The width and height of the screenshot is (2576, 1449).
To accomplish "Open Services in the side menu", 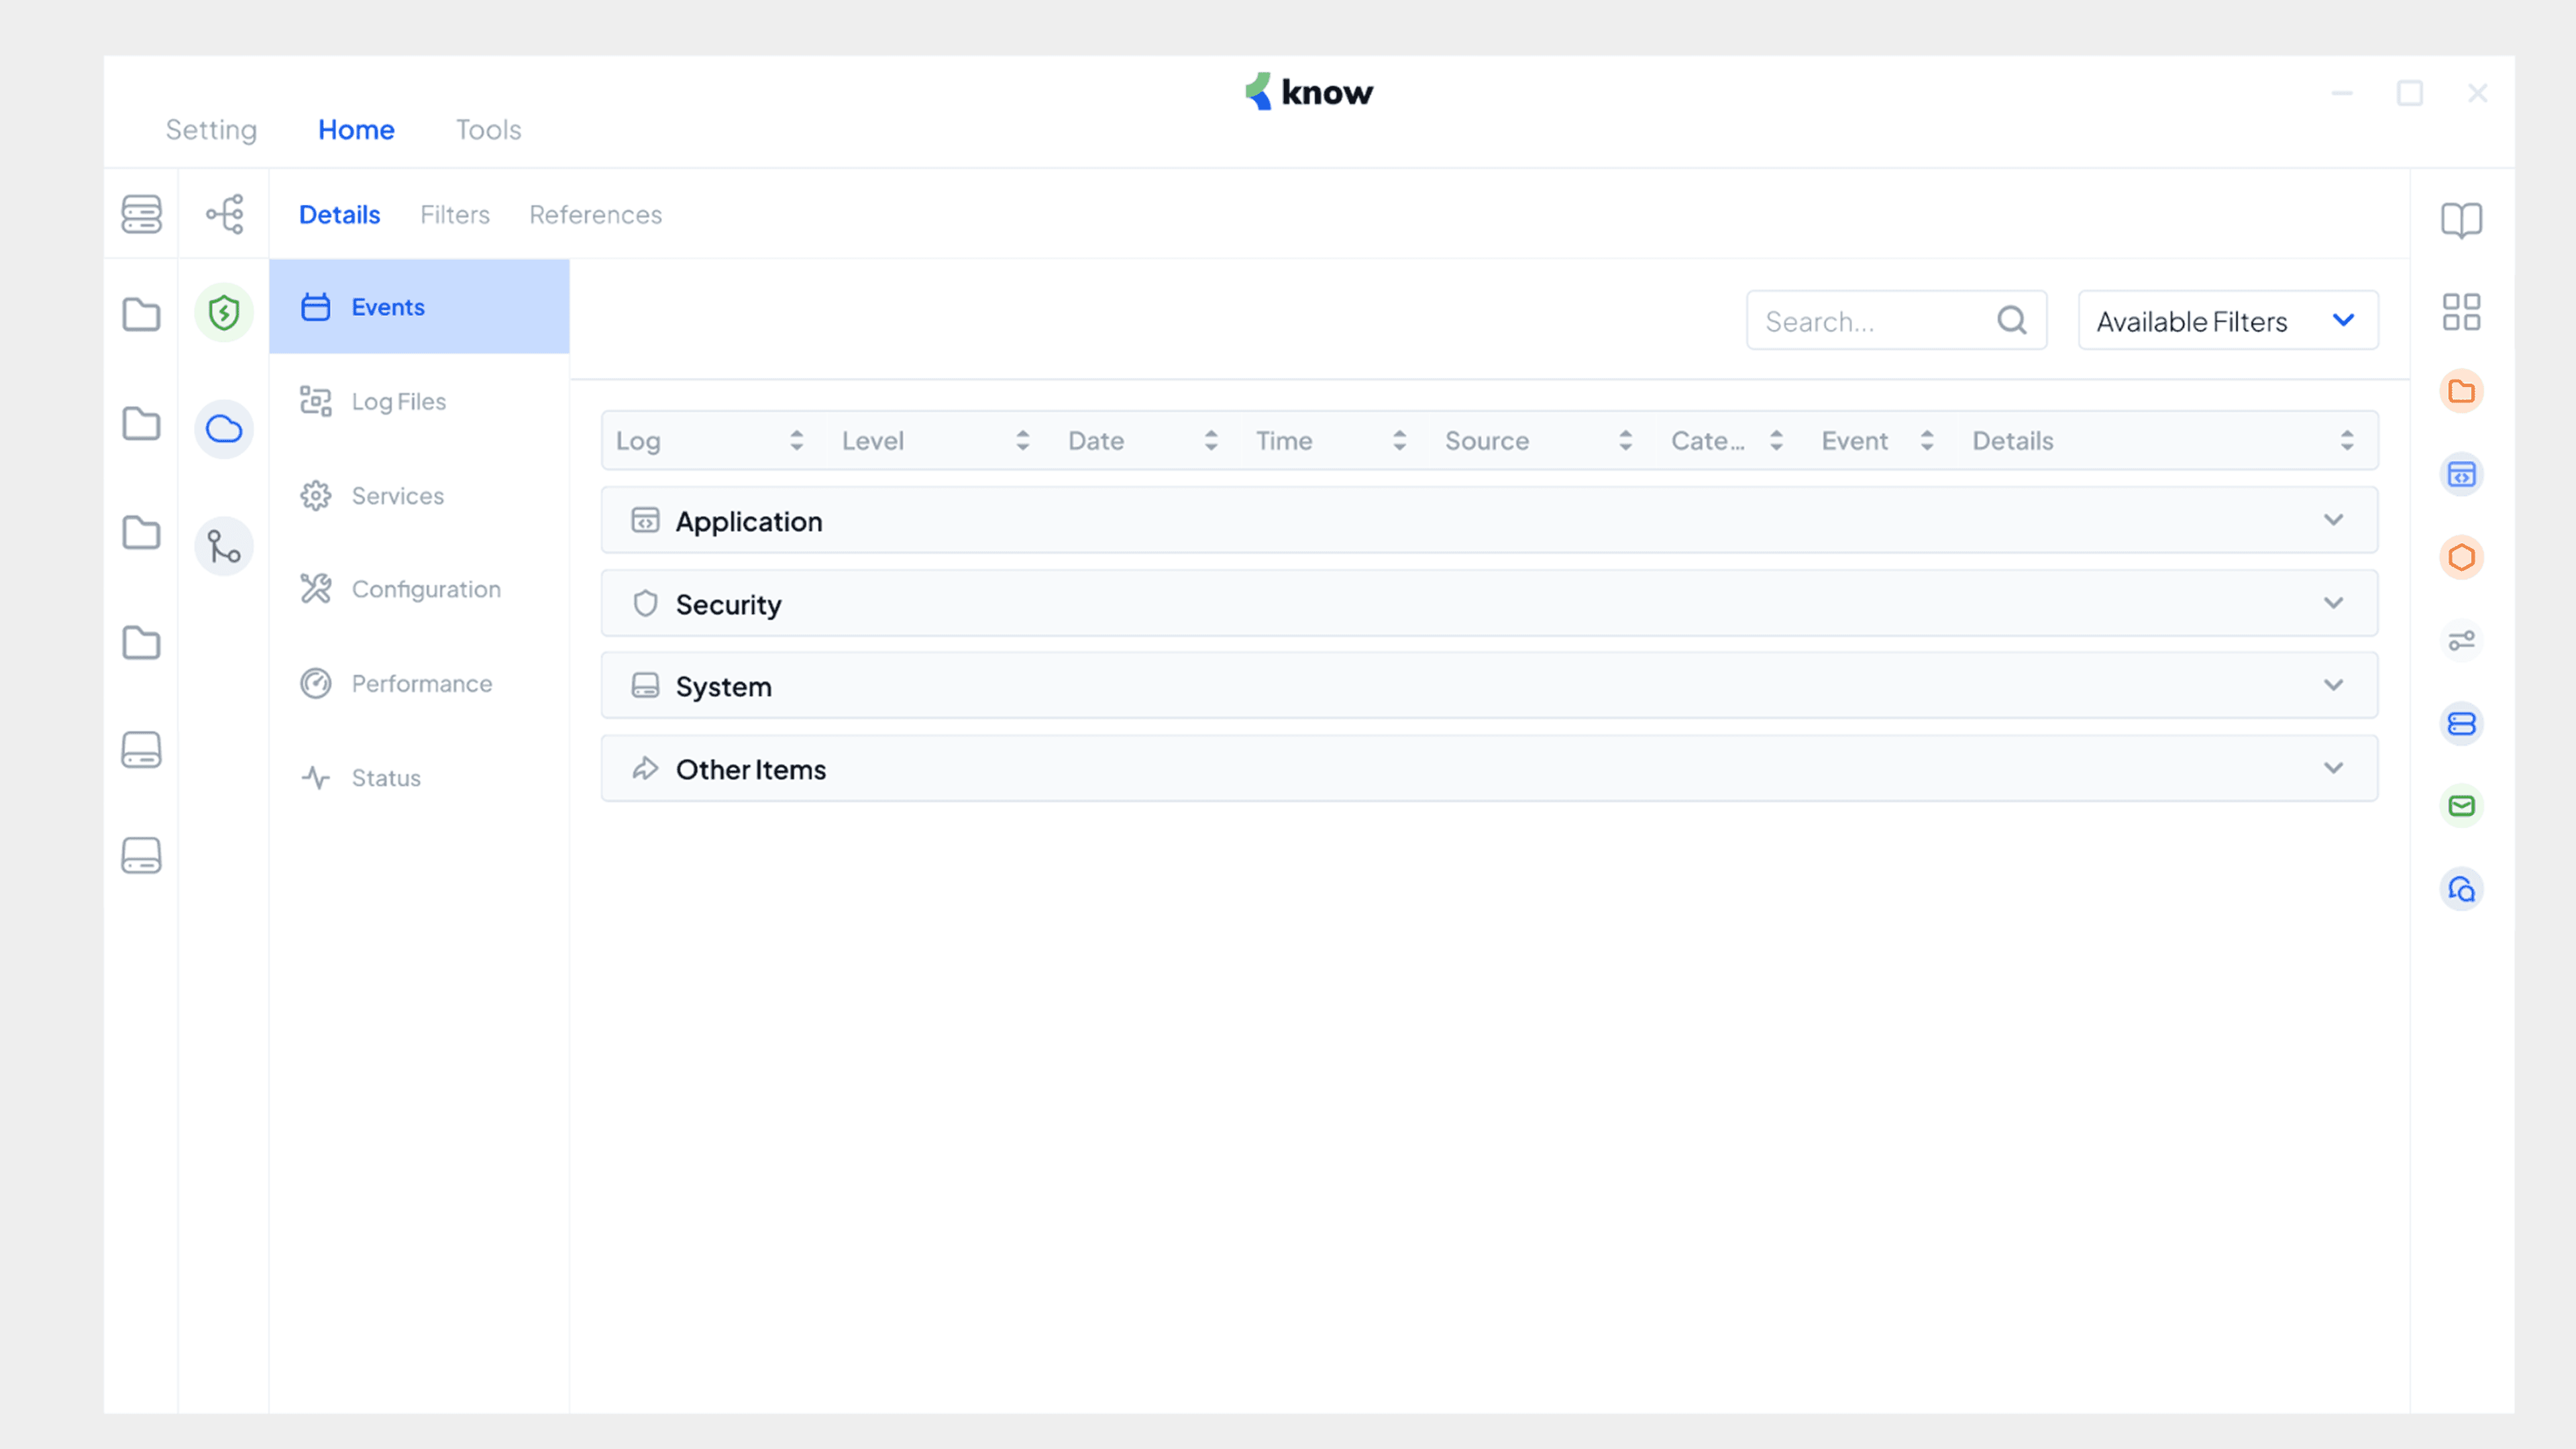I will click(419, 495).
